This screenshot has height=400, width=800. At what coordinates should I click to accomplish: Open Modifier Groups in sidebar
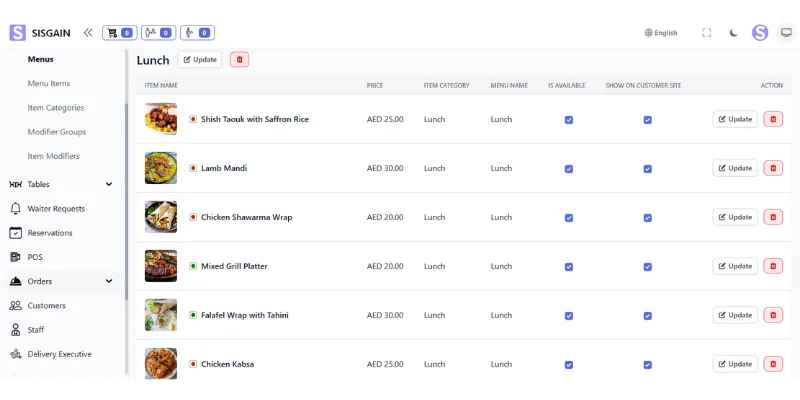pyautogui.click(x=57, y=132)
